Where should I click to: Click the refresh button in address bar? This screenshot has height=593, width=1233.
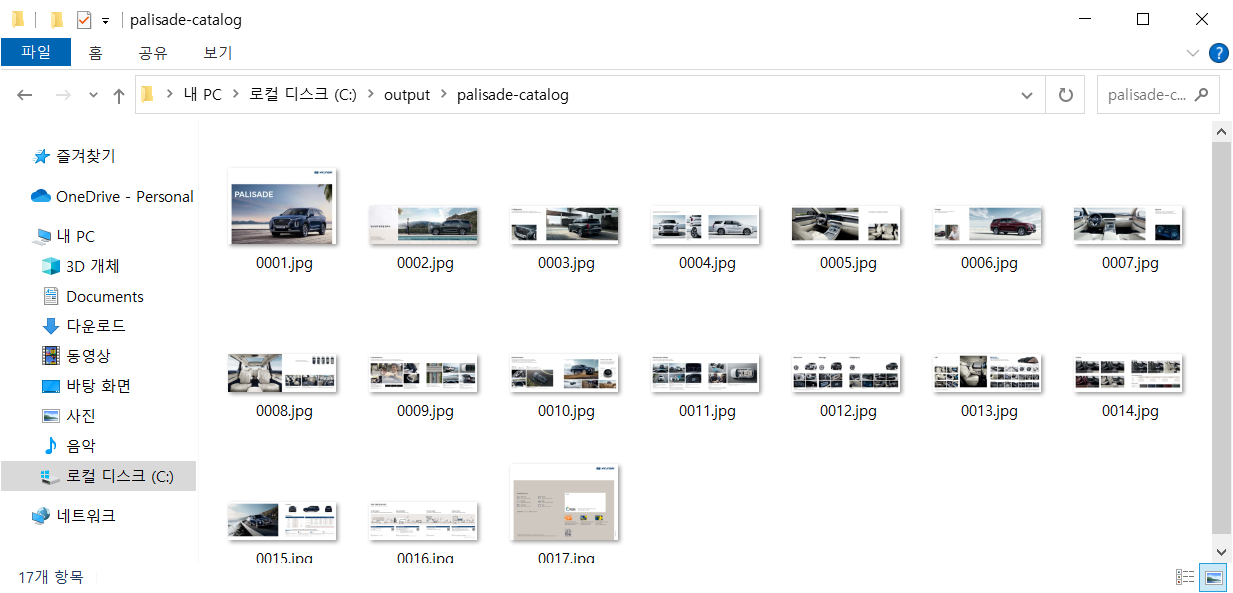[1065, 95]
